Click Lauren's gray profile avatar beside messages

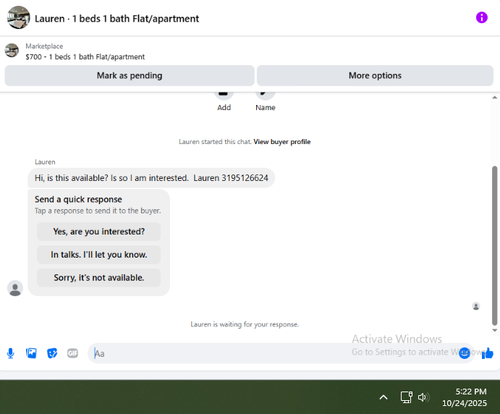click(15, 288)
